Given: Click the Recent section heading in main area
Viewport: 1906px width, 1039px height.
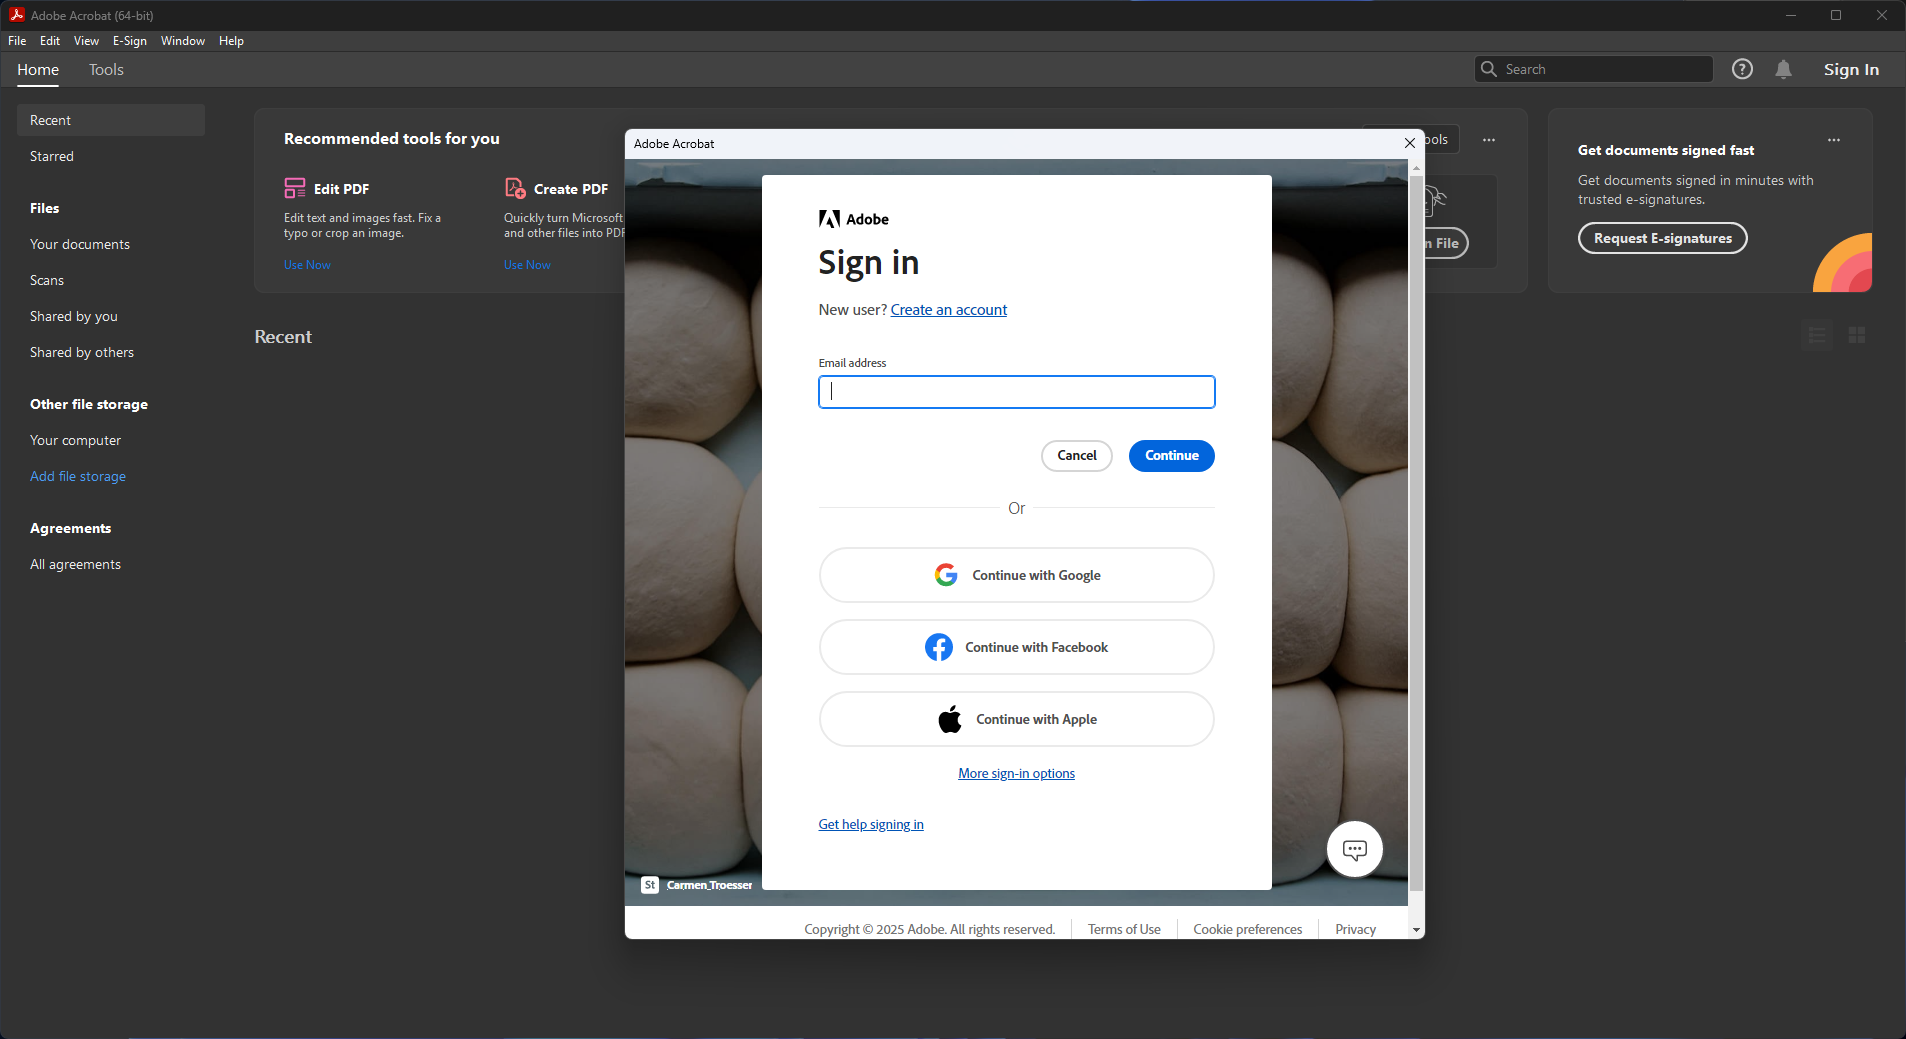Looking at the screenshot, I should click(283, 337).
